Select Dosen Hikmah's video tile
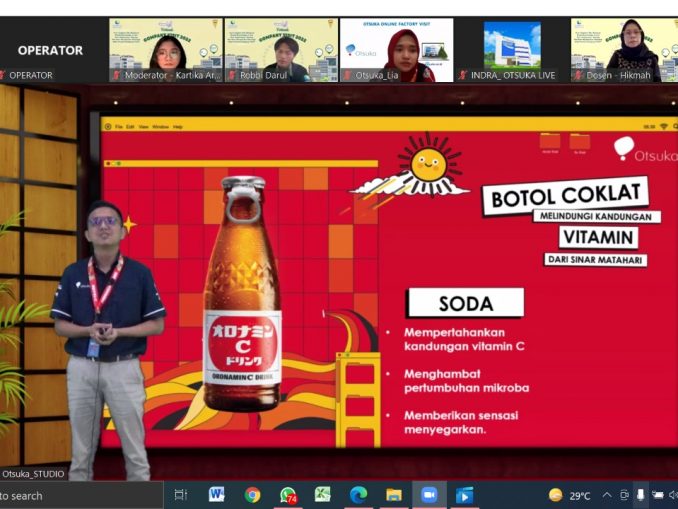This screenshot has height=509, width=678. tap(624, 50)
